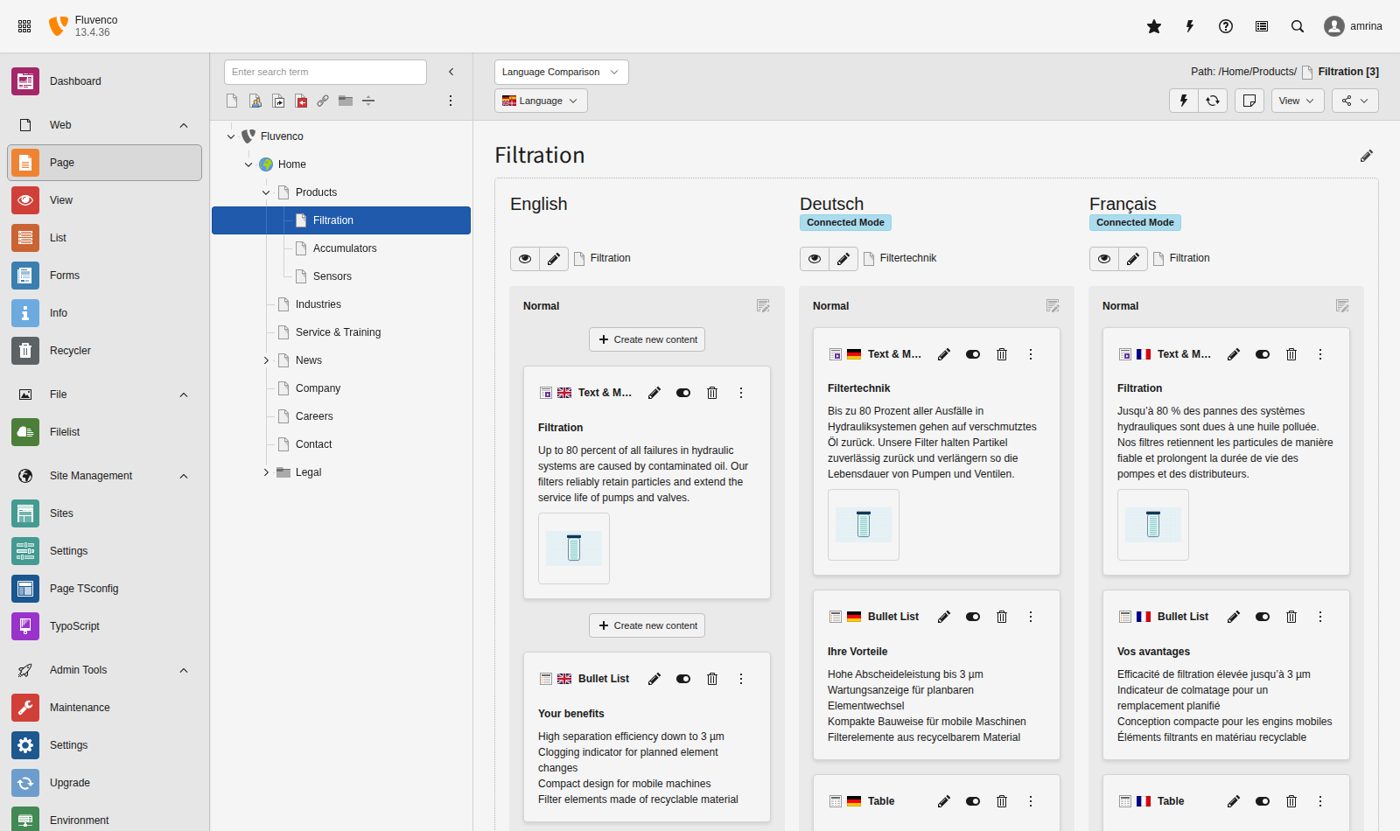The height and width of the screenshot is (831, 1400).
Task: Select Accumulators page in tree
Action: (x=345, y=248)
